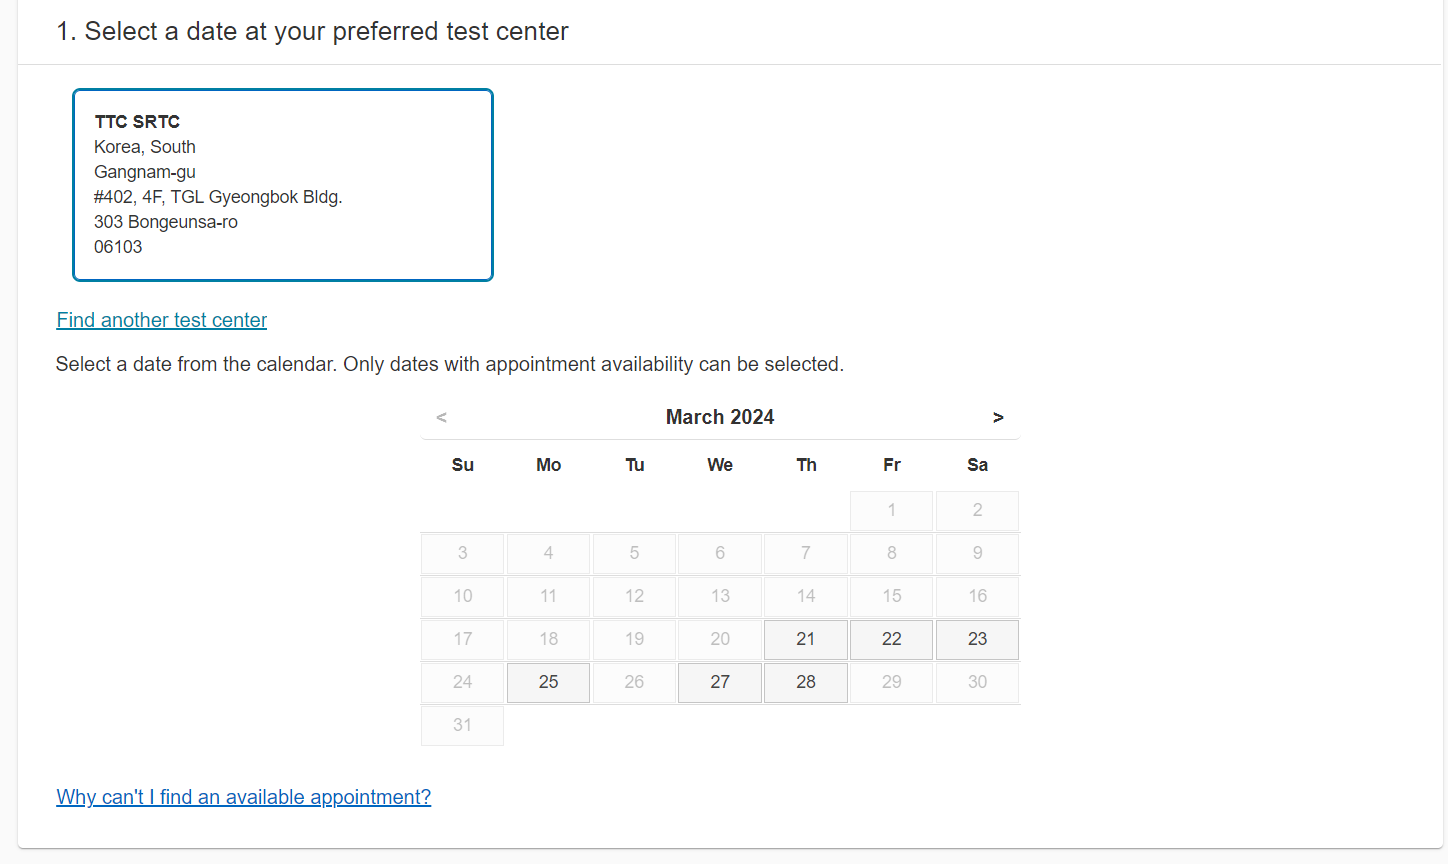Select March 22 on calendar
This screenshot has width=1448, height=864.
point(892,640)
